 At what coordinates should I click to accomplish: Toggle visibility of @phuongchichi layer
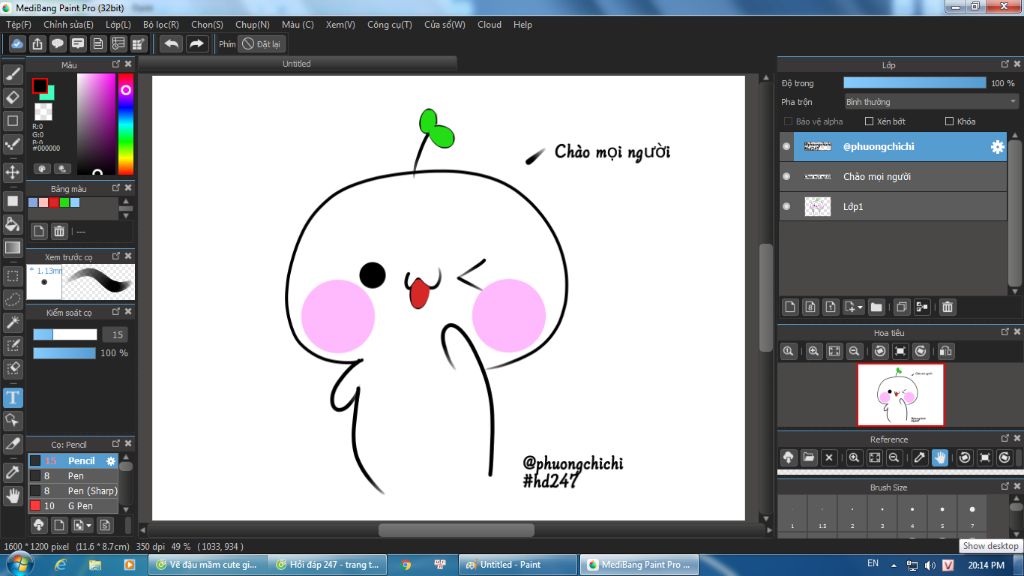(786, 147)
